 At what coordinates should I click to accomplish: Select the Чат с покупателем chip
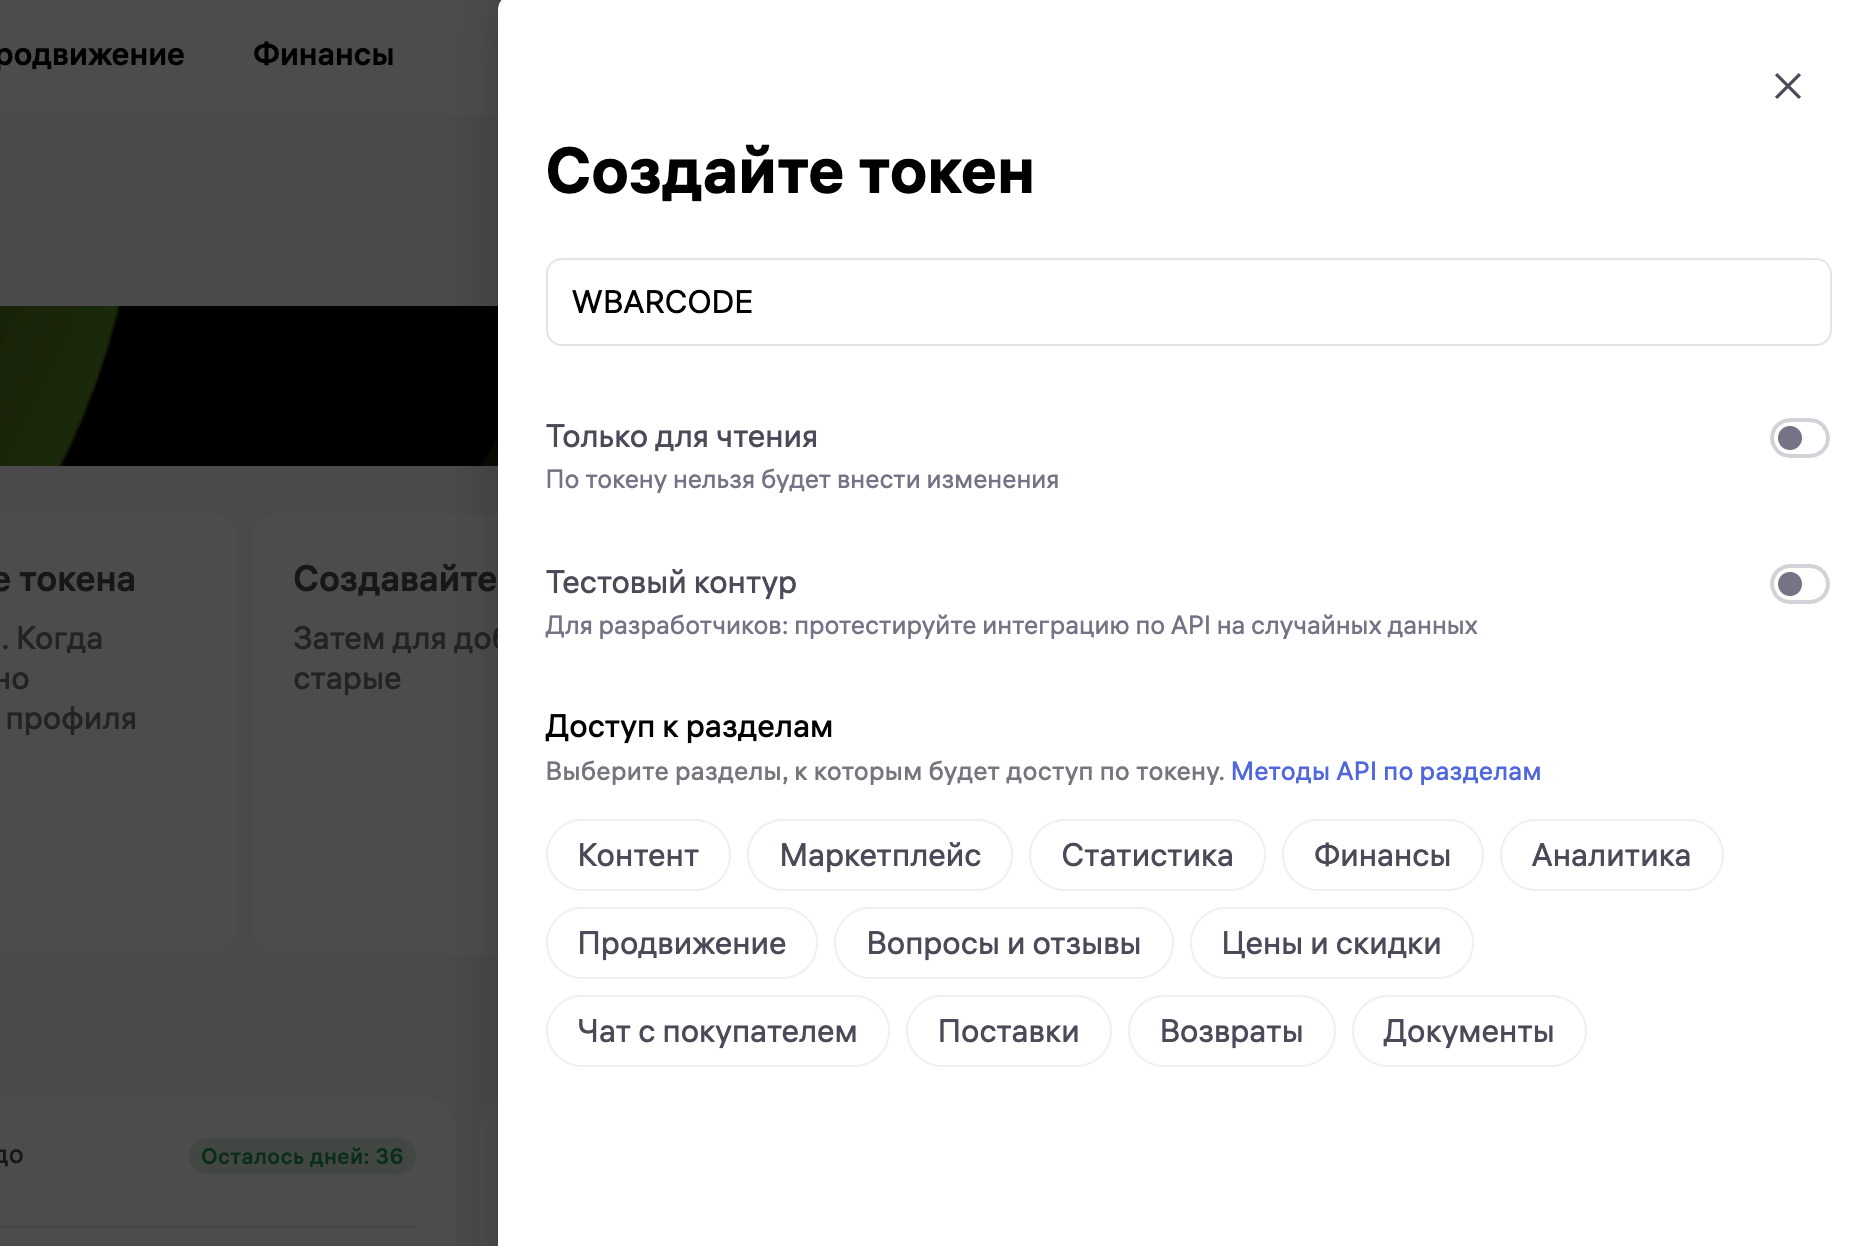pos(717,1031)
